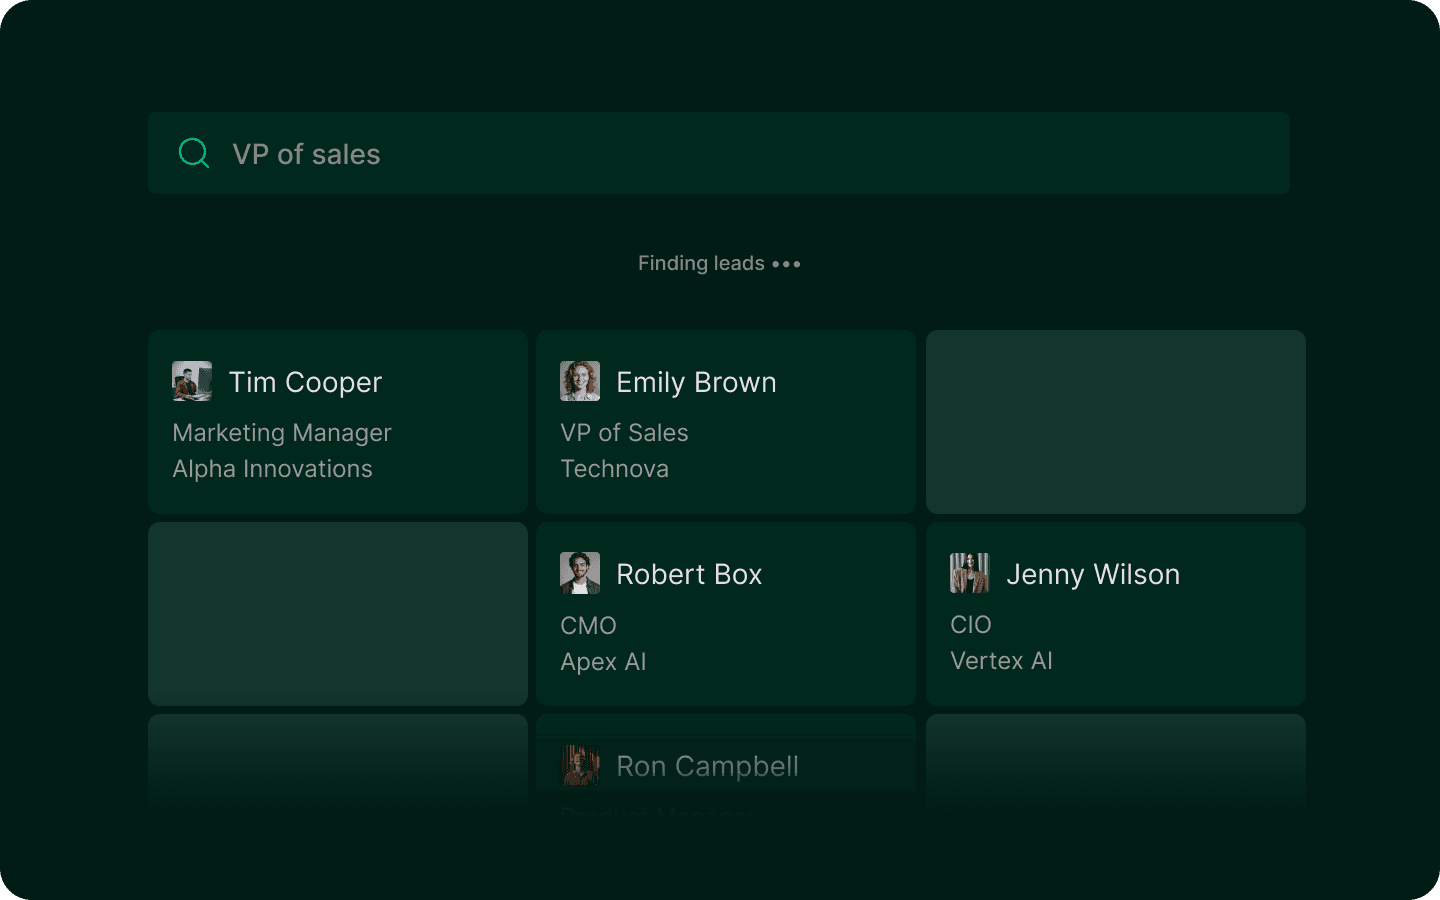Click the 'Alpha Innovations' company name
1440x900 pixels.
click(272, 469)
